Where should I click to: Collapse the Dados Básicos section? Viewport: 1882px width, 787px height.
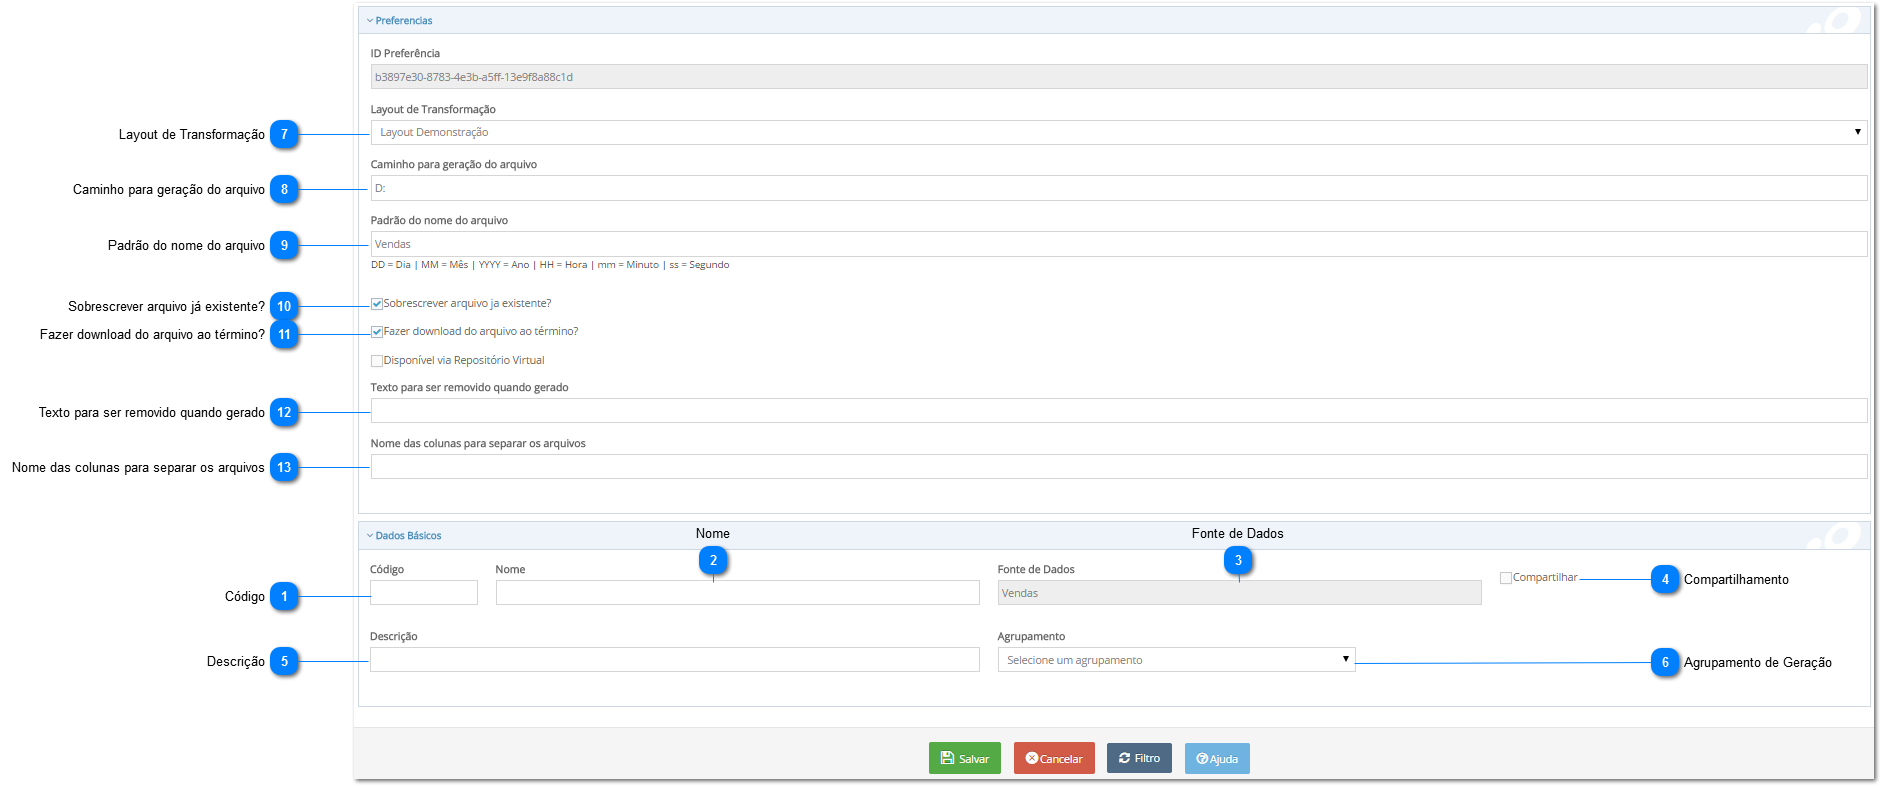[x=404, y=536]
